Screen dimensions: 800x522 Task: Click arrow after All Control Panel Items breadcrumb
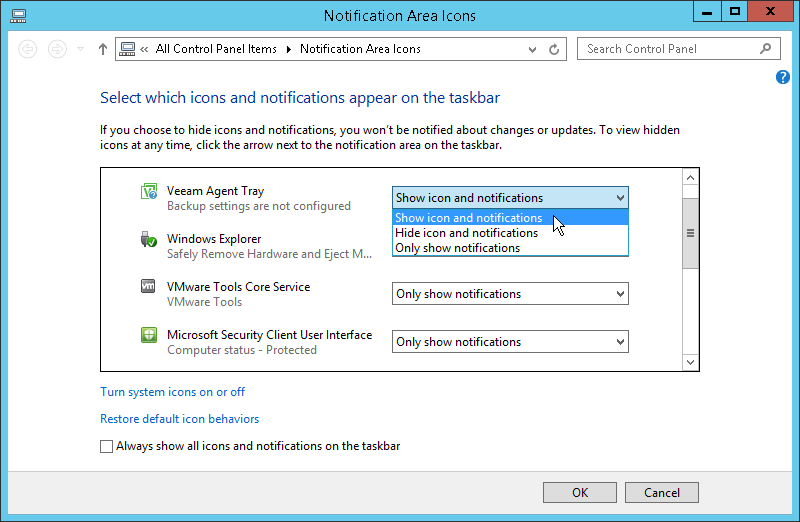tap(289, 49)
